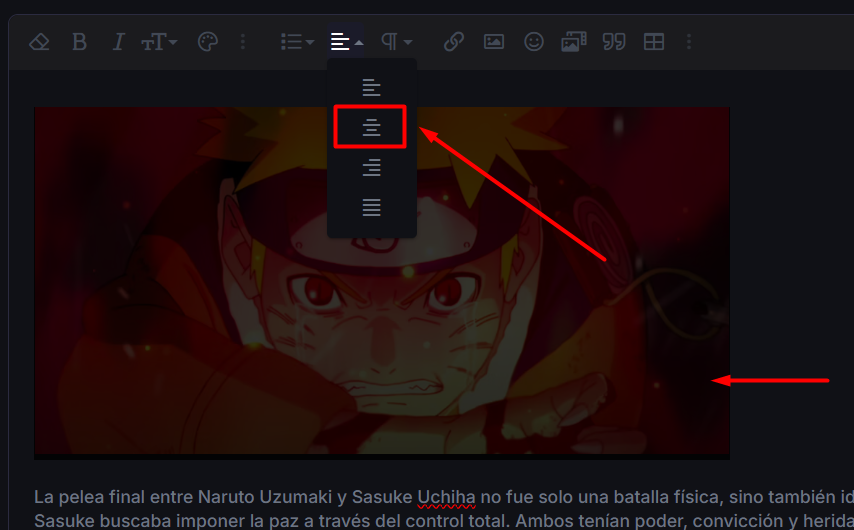
Task: Open the media gallery icon
Action: click(574, 42)
